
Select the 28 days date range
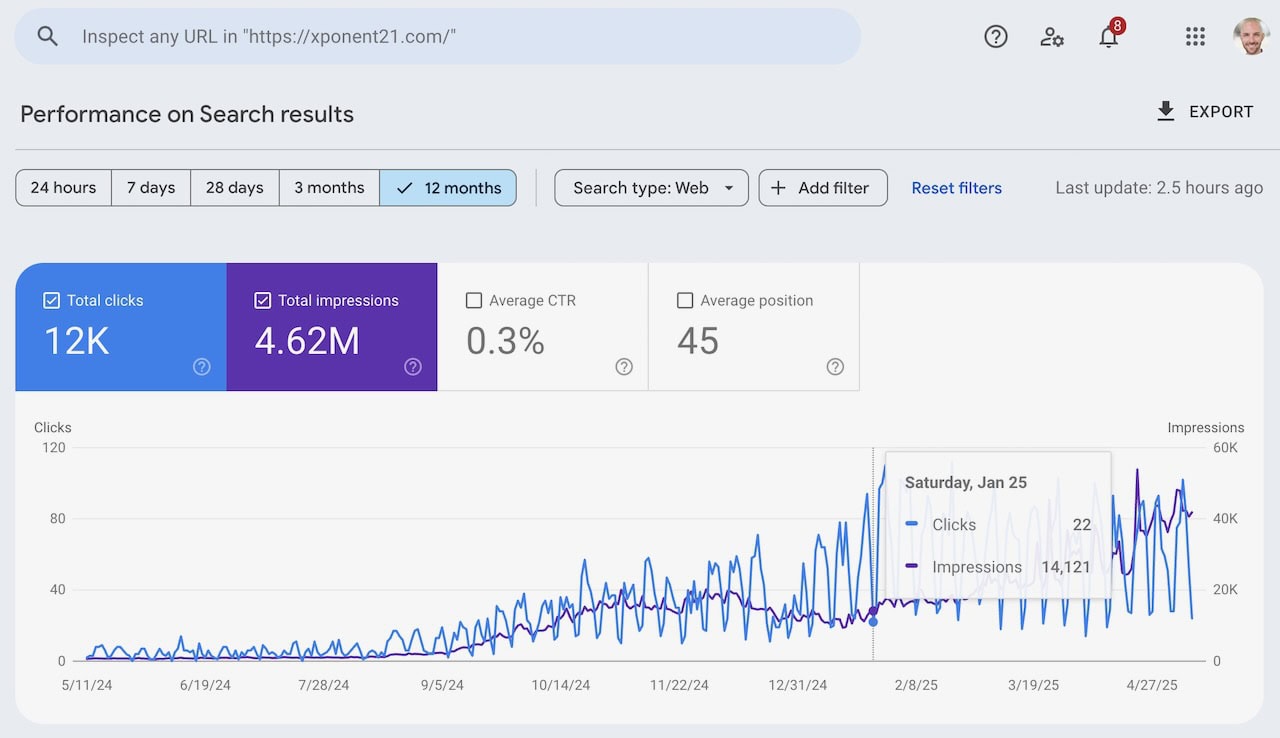pyautogui.click(x=235, y=188)
